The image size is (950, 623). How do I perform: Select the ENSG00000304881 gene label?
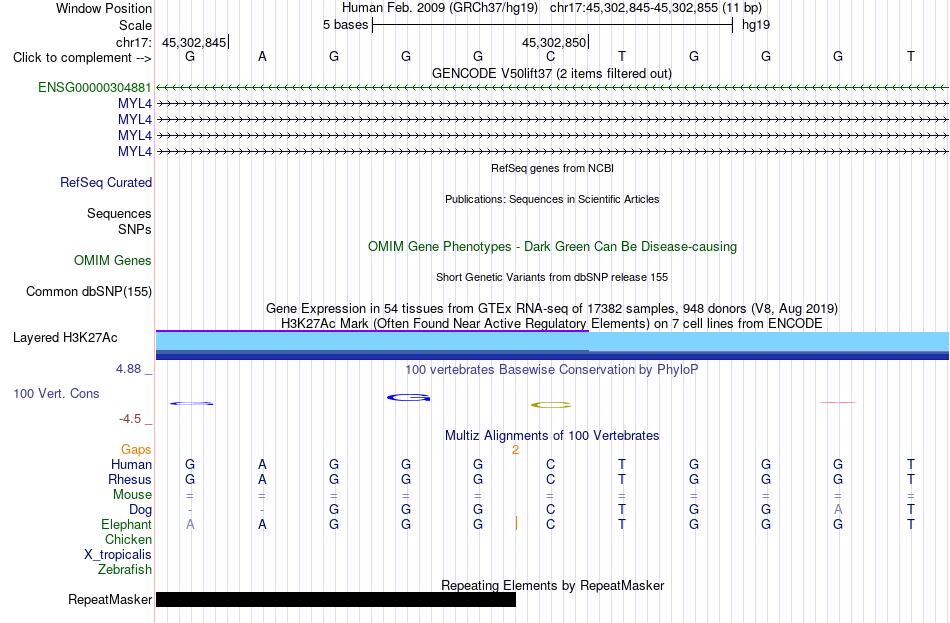(95, 87)
